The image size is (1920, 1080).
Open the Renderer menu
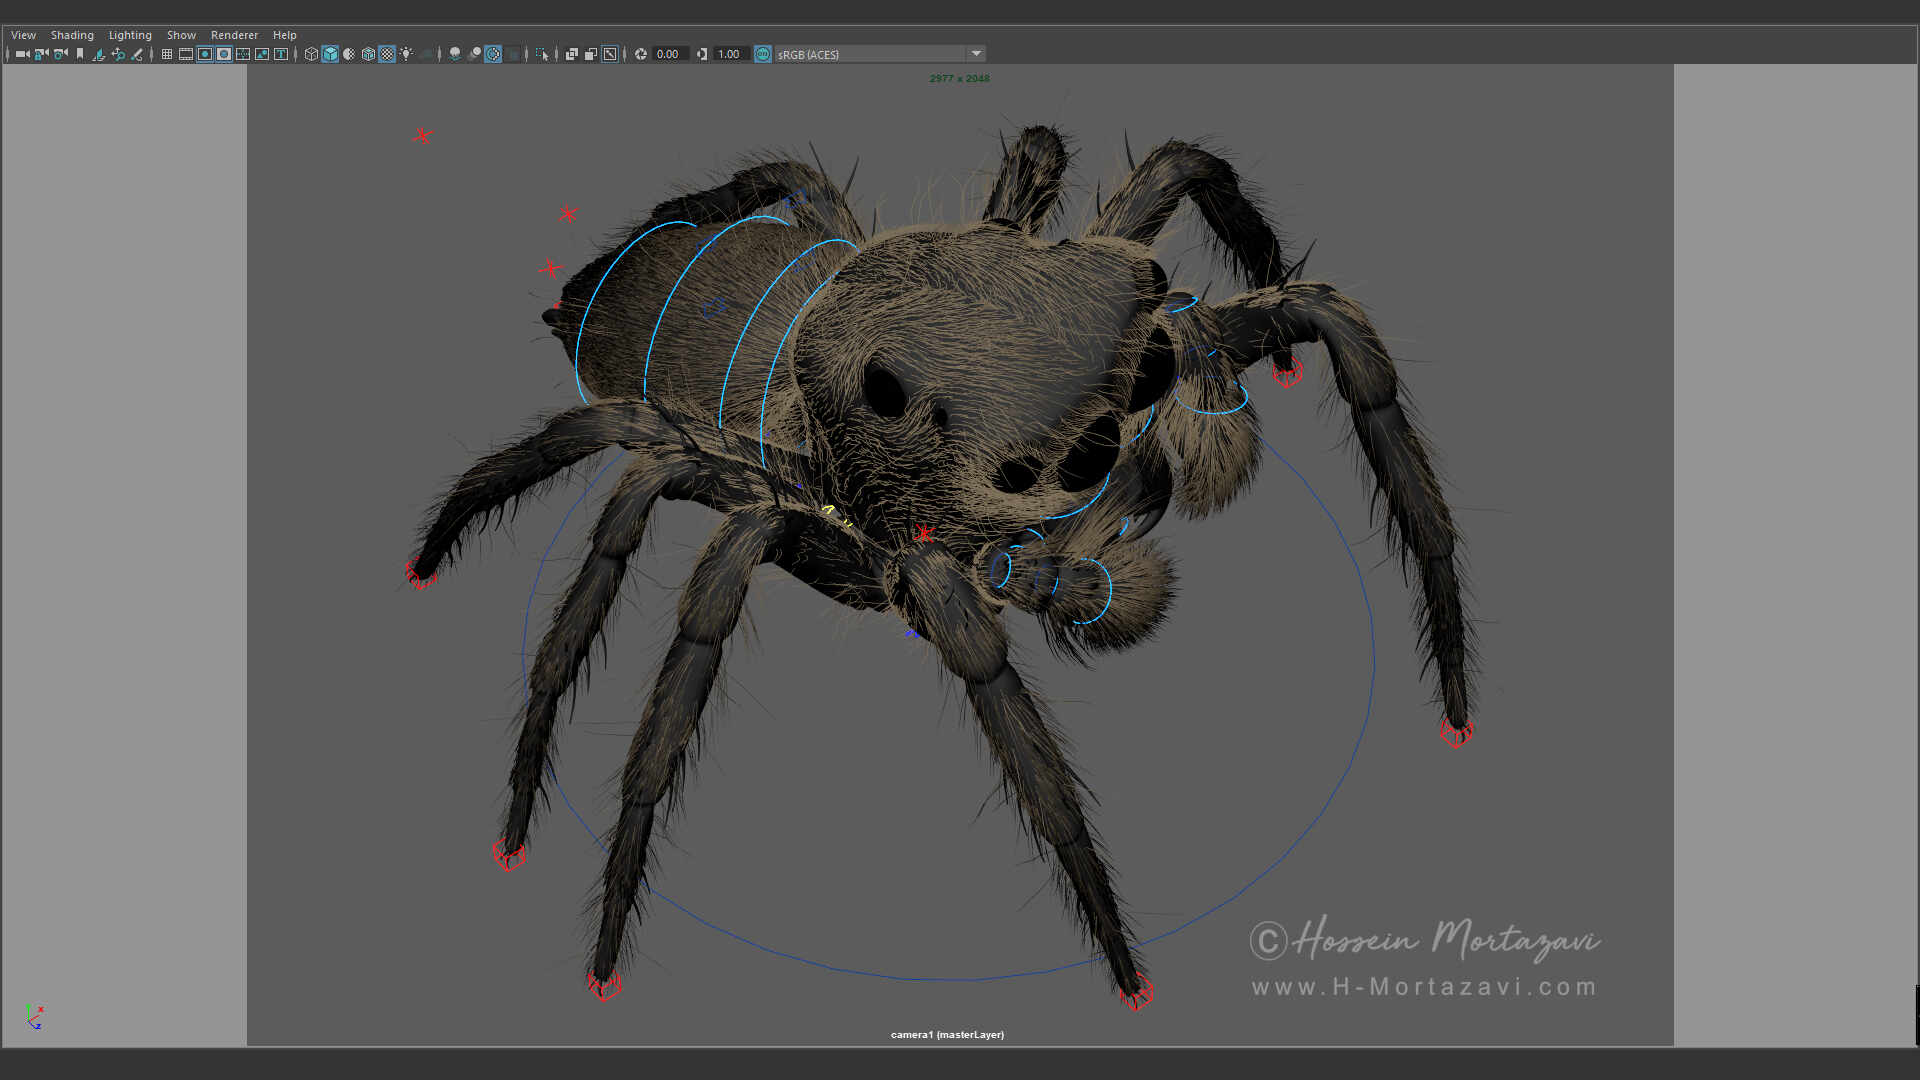point(234,34)
